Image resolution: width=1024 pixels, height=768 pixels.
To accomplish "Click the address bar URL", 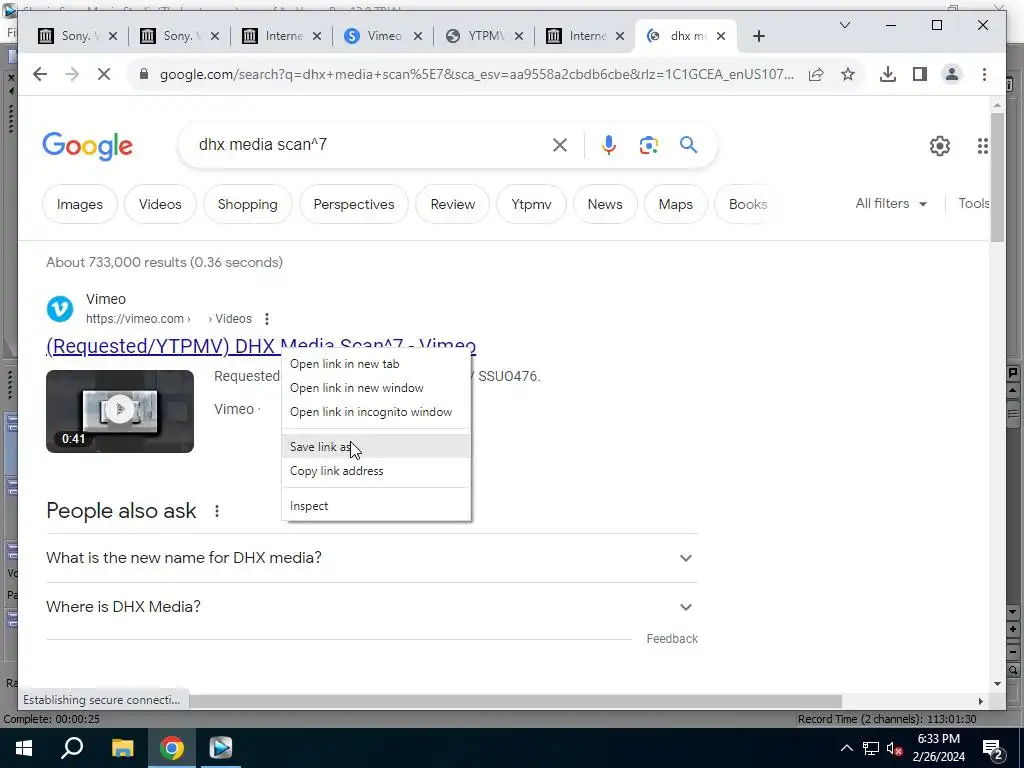I will click(x=477, y=74).
